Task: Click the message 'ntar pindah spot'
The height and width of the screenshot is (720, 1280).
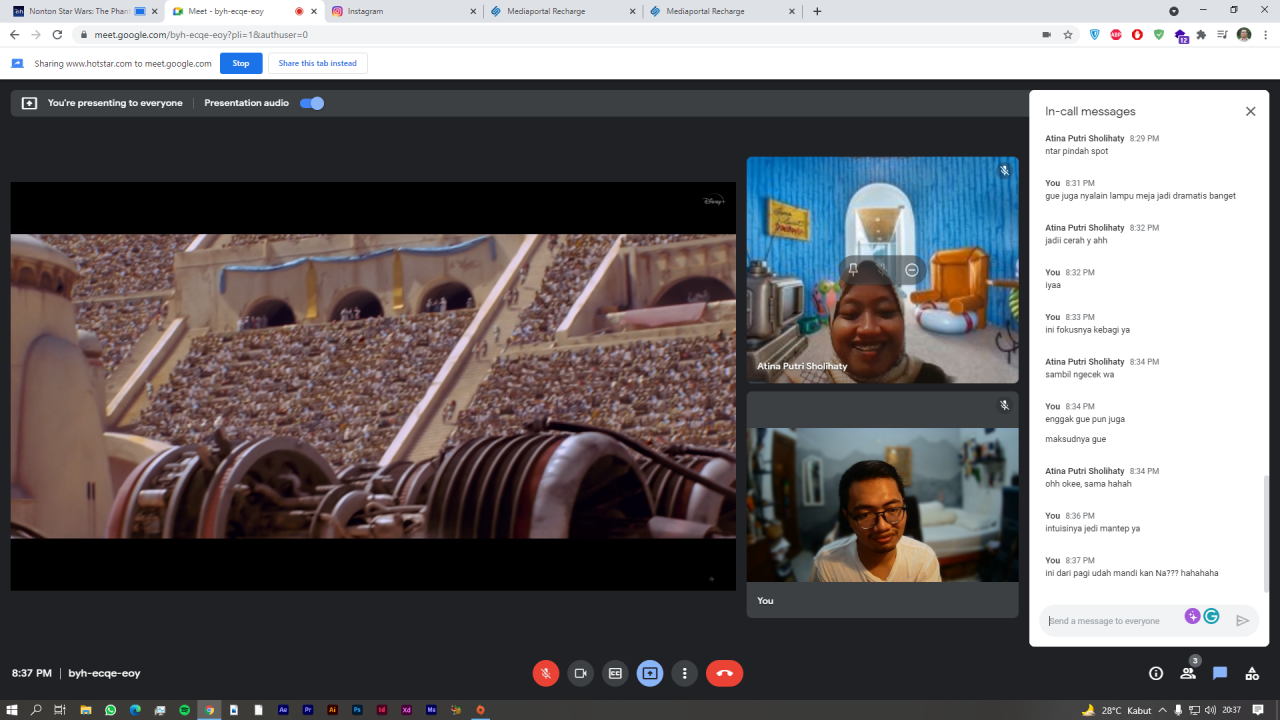Action: [x=1076, y=151]
